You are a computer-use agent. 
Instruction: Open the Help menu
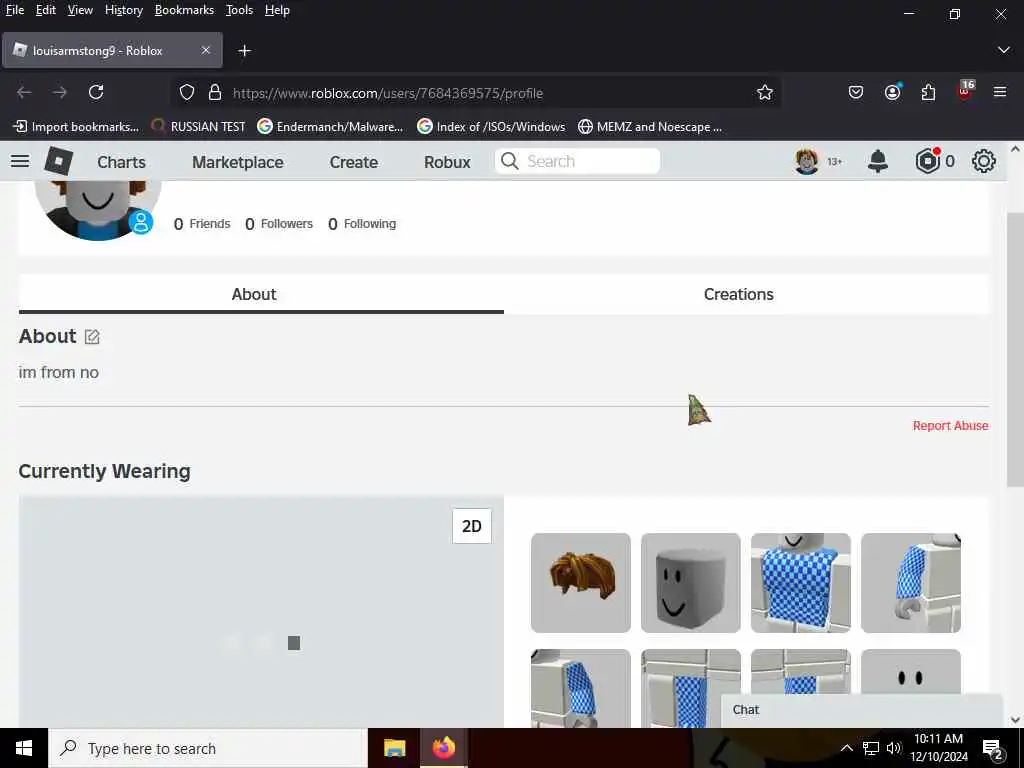click(277, 10)
